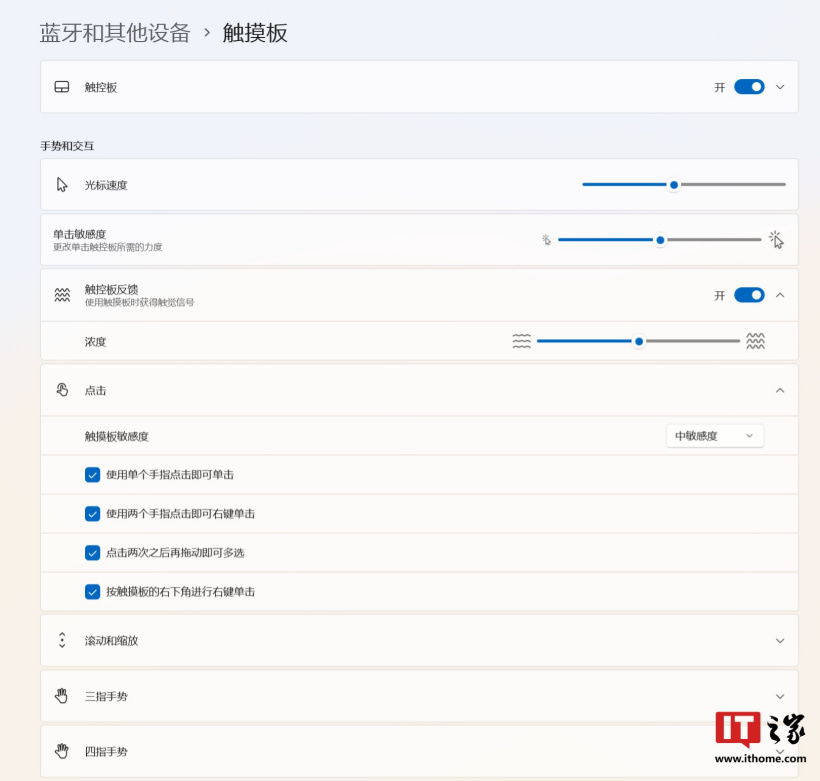This screenshot has width=820, height=781.
Task: Disable the 触控板反馈 toggle
Action: point(749,295)
